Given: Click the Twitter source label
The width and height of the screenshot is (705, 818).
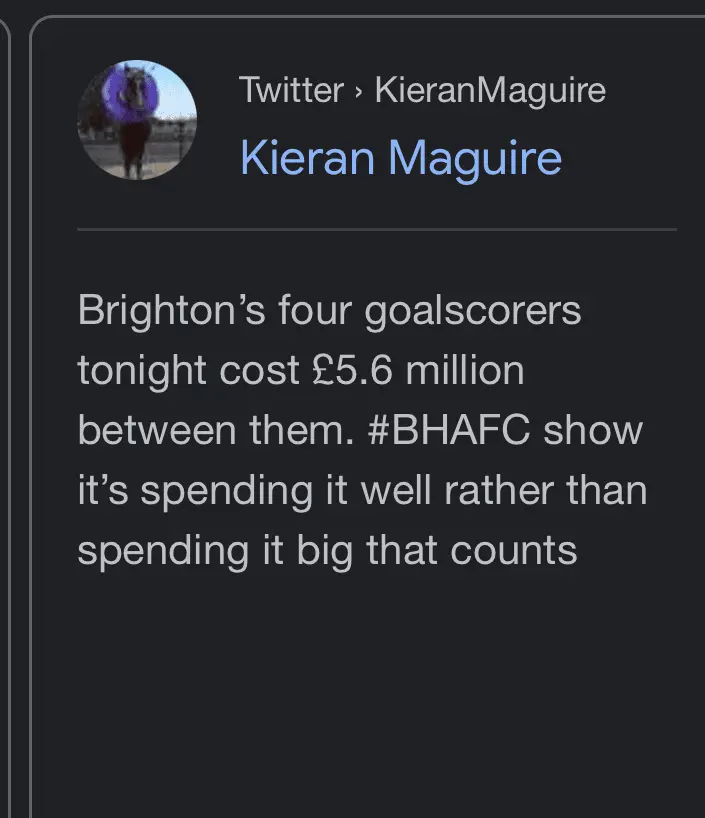Looking at the screenshot, I should [x=290, y=90].
